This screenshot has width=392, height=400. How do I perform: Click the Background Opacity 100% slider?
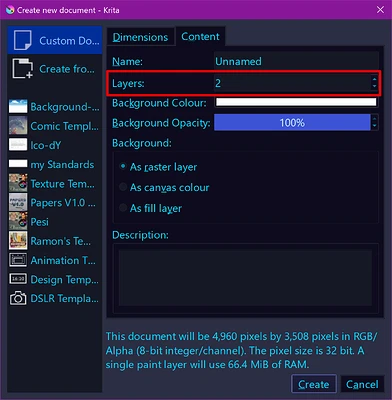point(292,123)
